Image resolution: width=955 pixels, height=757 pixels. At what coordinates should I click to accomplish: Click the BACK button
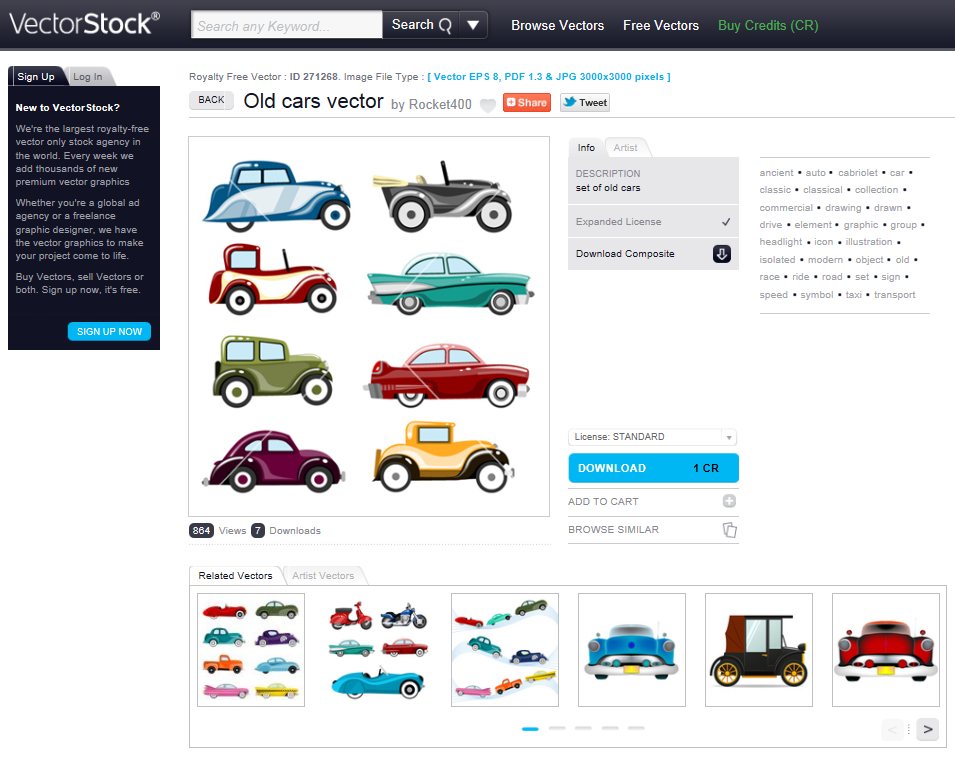211,100
